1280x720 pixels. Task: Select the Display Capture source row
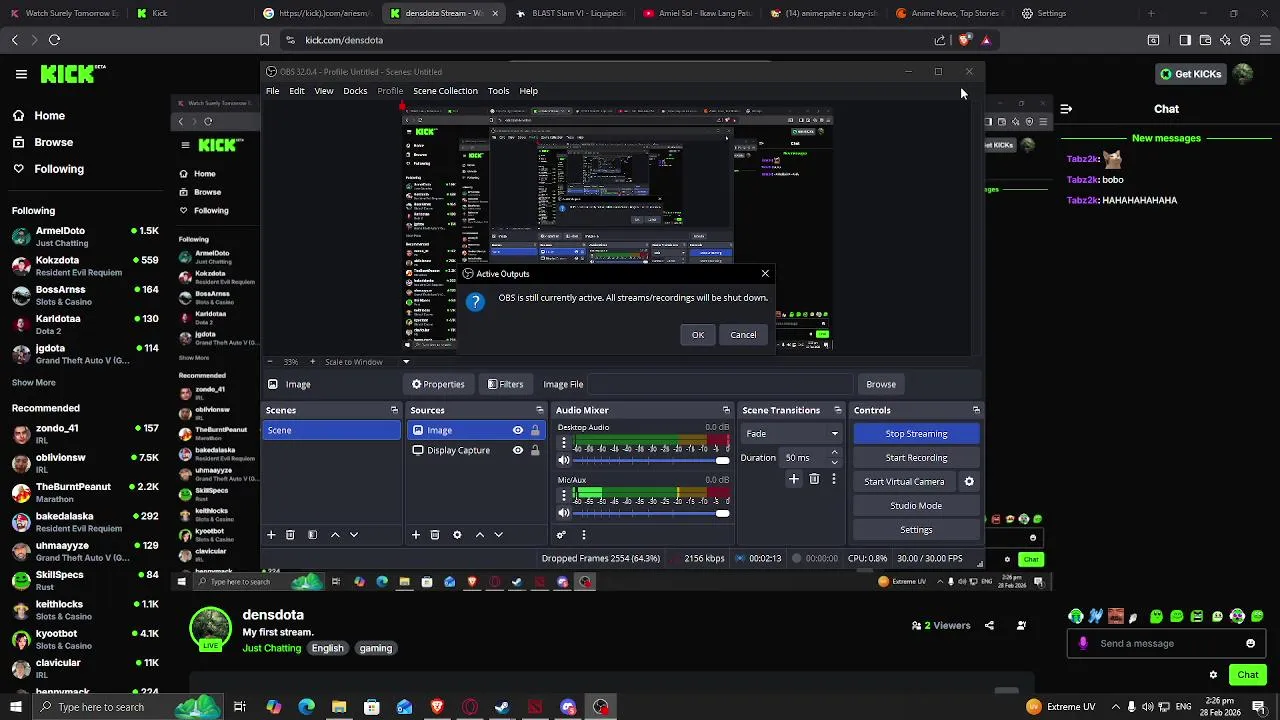475,450
